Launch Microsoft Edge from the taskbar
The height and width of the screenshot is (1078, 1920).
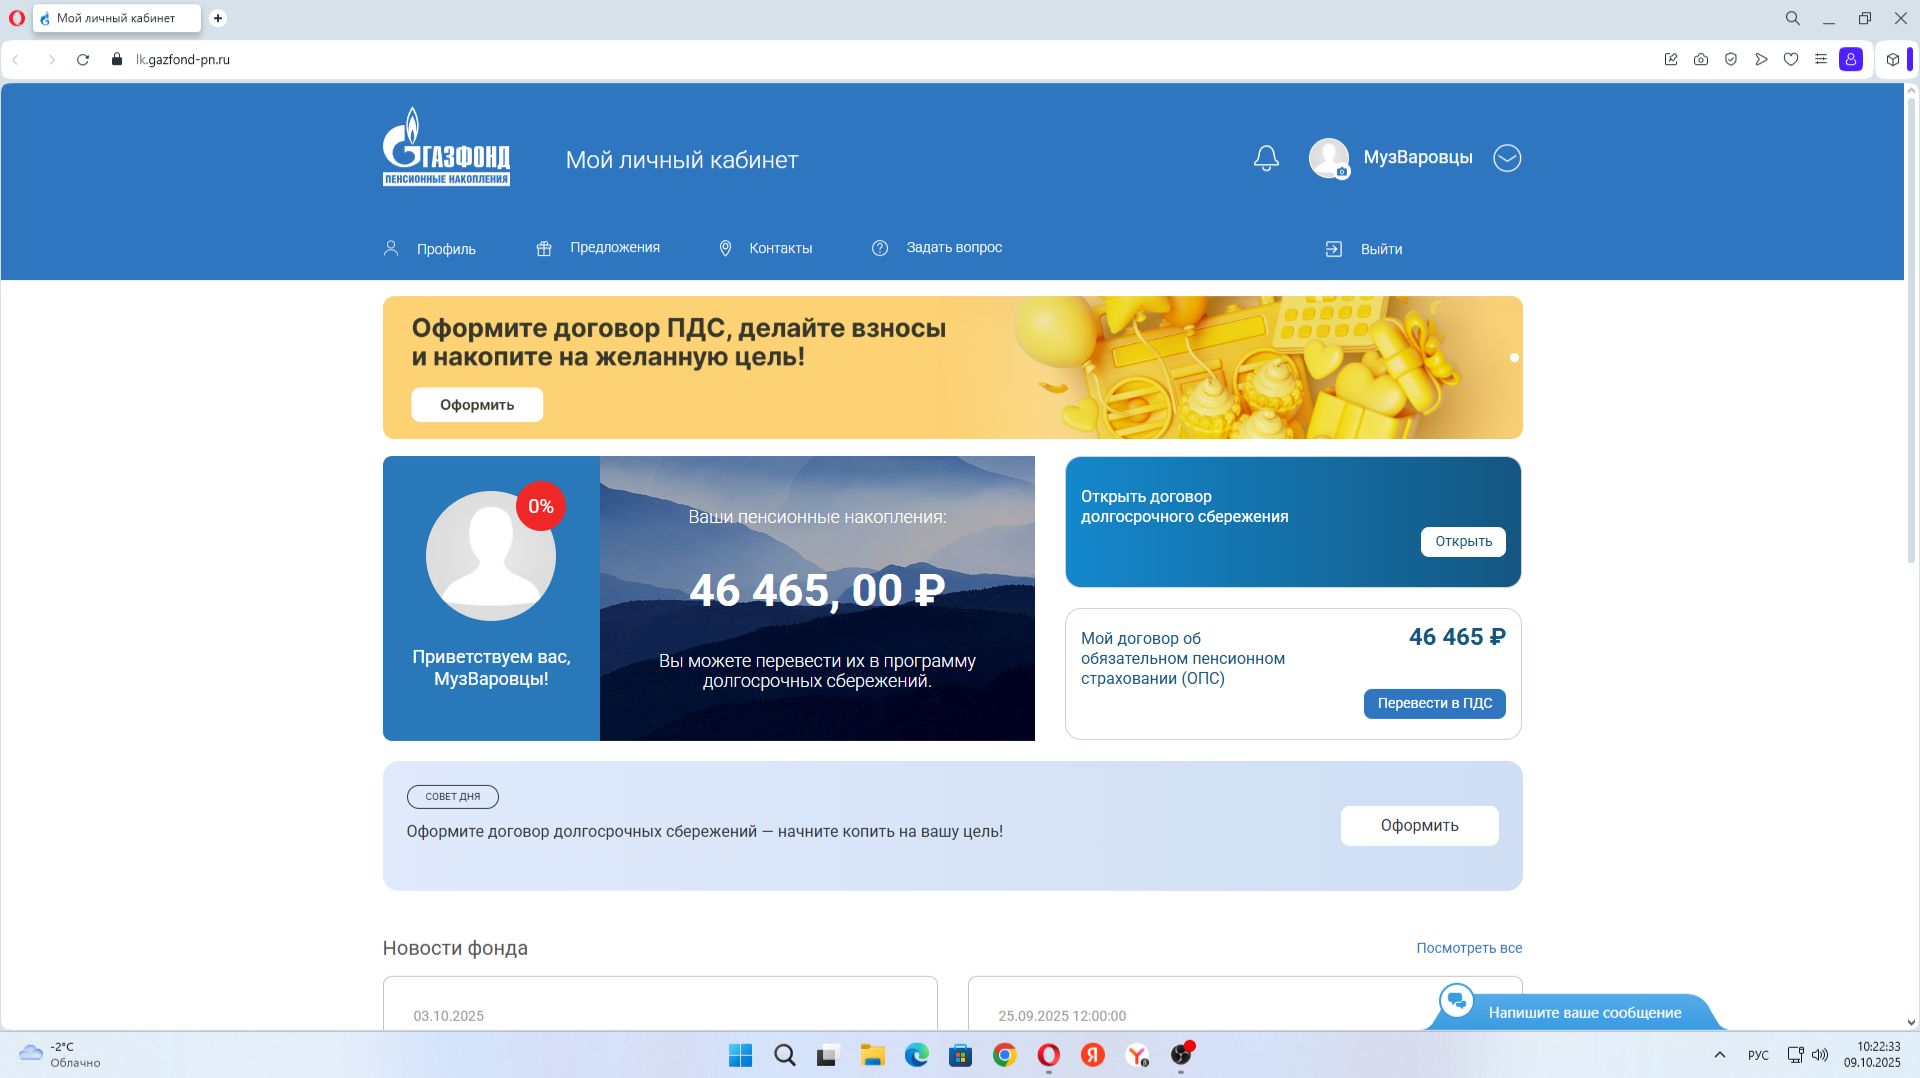pos(917,1055)
